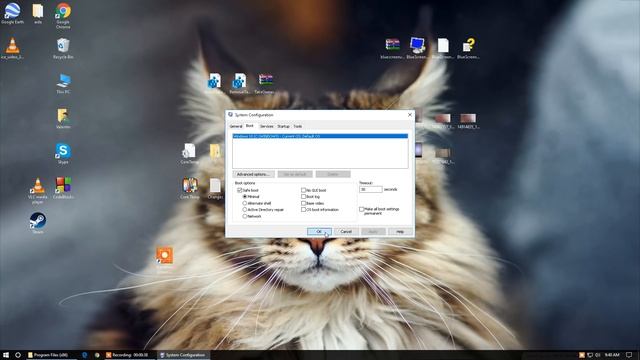
Task: Switch to the Tools tab
Action: coord(298,127)
